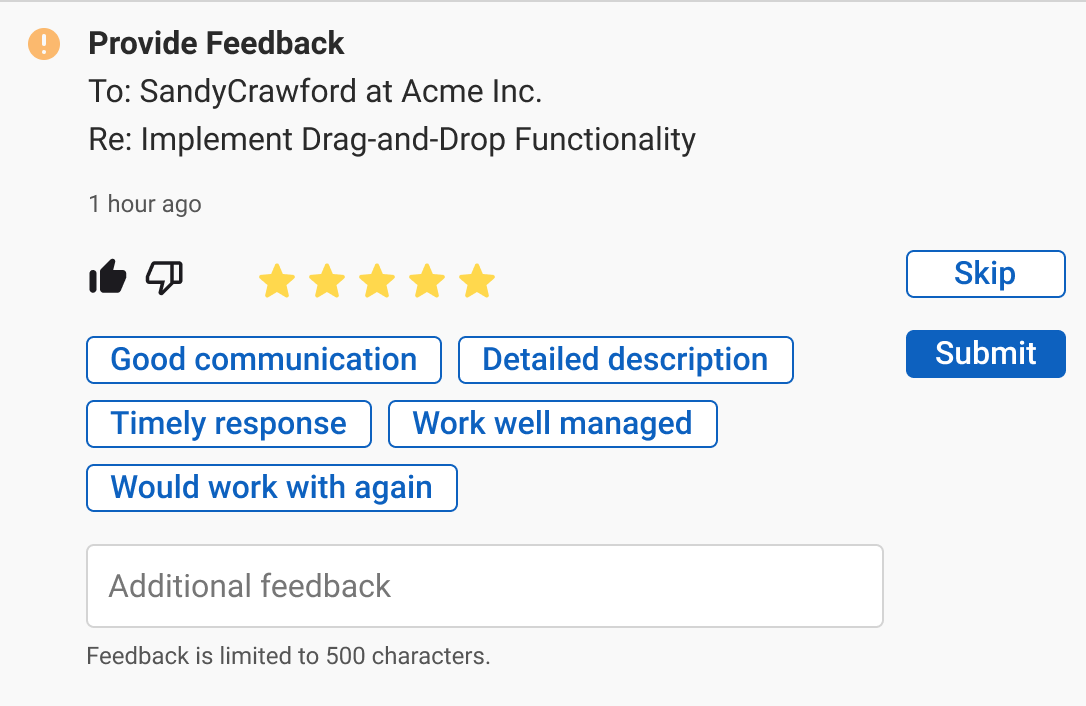The width and height of the screenshot is (1086, 706).
Task: Enable the Timely response tag
Action: pyautogui.click(x=229, y=423)
